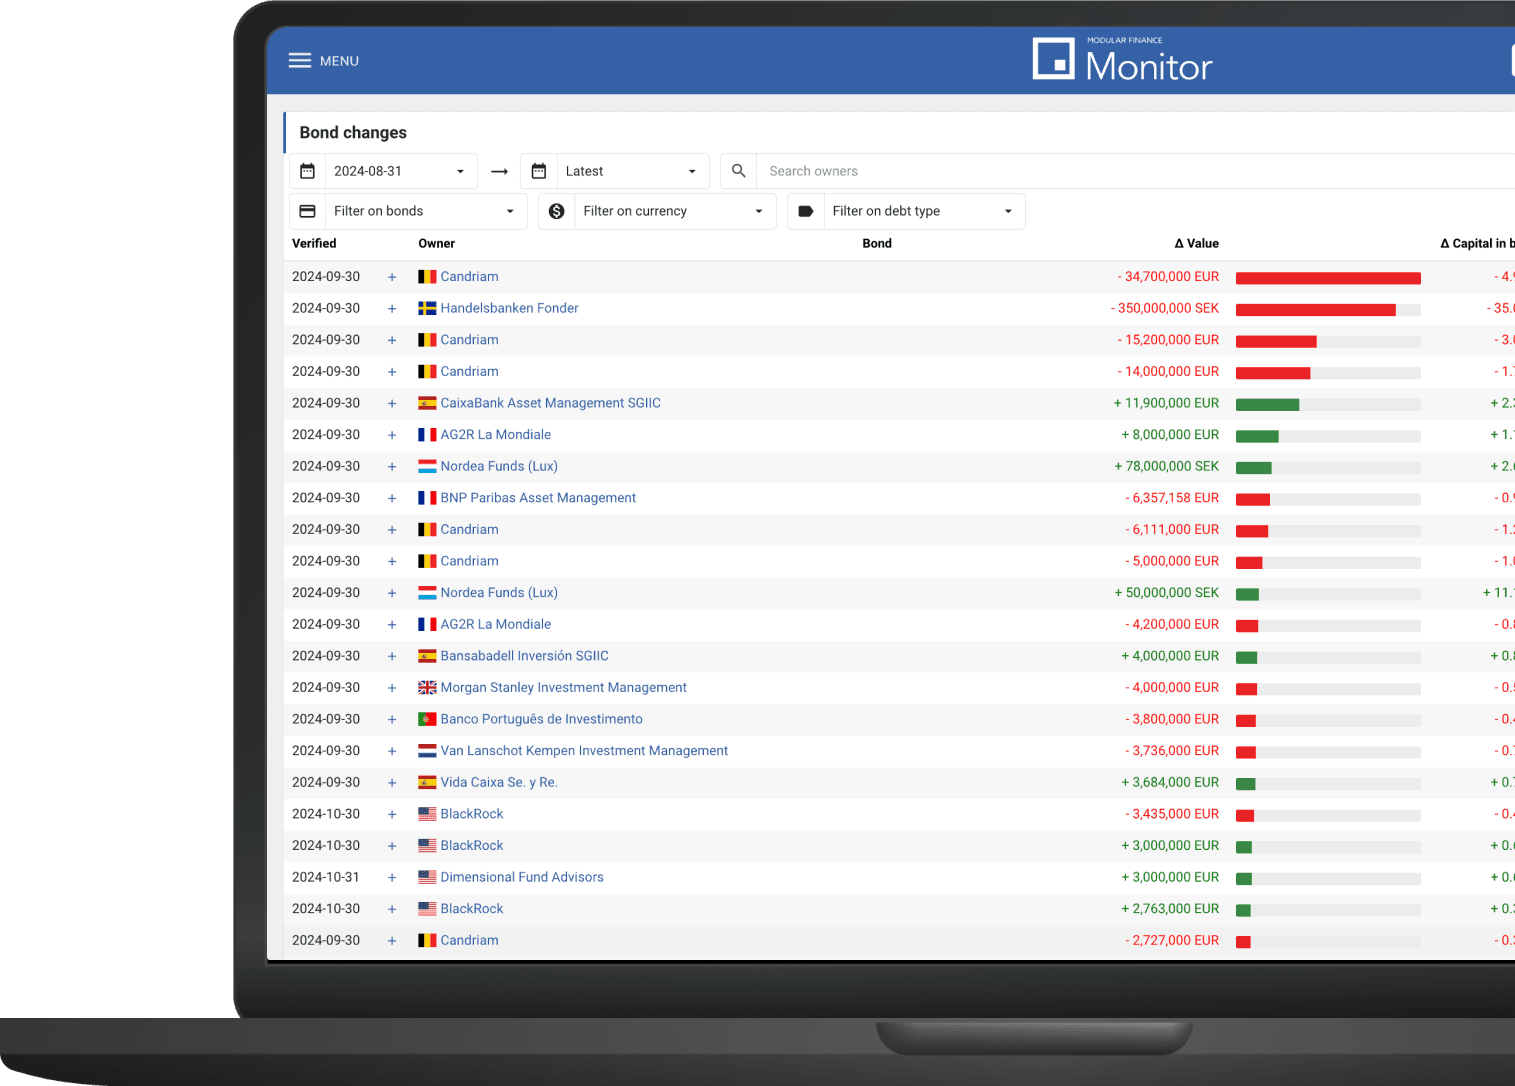Viewport: 1515px width, 1086px height.
Task: Click the red bar for -34,700,000 EUR
Action: 1328,278
